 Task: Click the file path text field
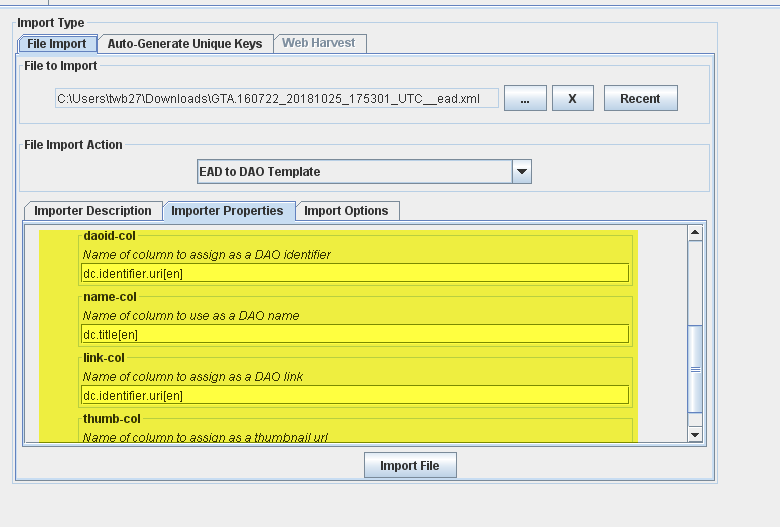click(x=276, y=99)
